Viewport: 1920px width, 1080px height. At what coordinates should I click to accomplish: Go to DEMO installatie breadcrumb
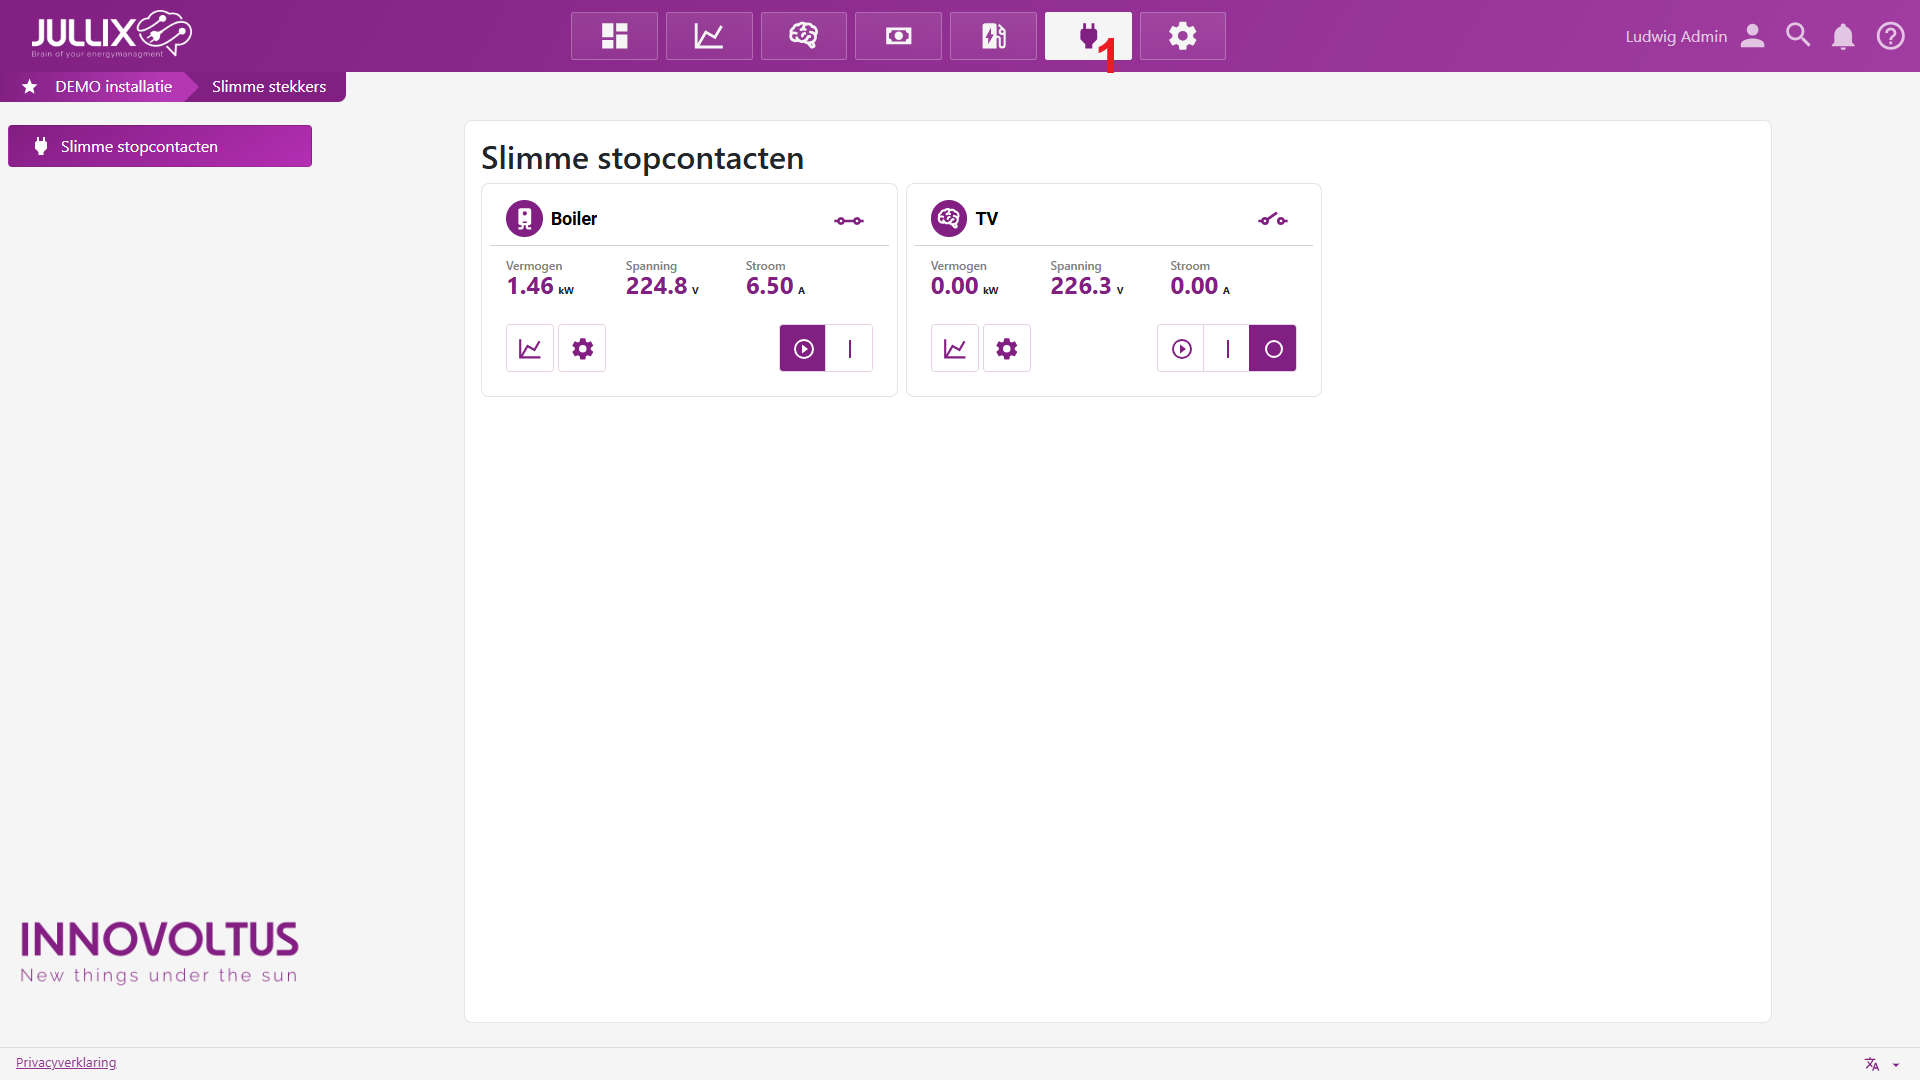click(x=113, y=87)
